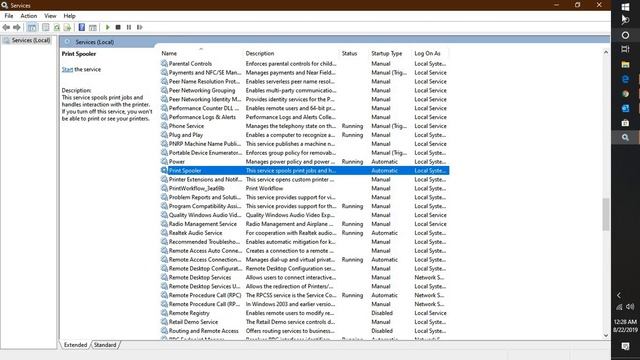The height and width of the screenshot is (360, 640).
Task: Switch to the Extended tab
Action: pos(76,345)
